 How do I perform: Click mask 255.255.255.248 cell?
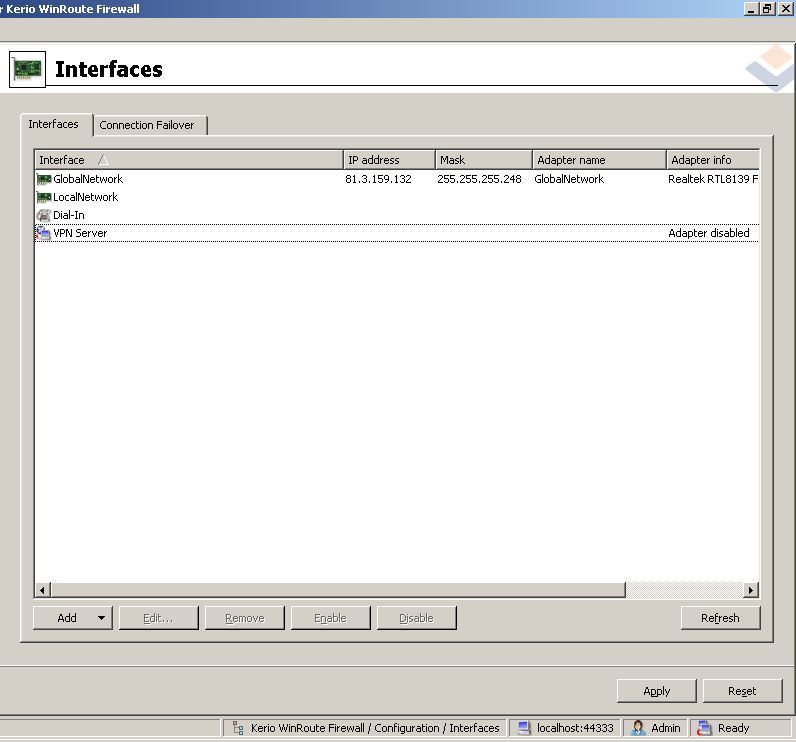click(479, 179)
